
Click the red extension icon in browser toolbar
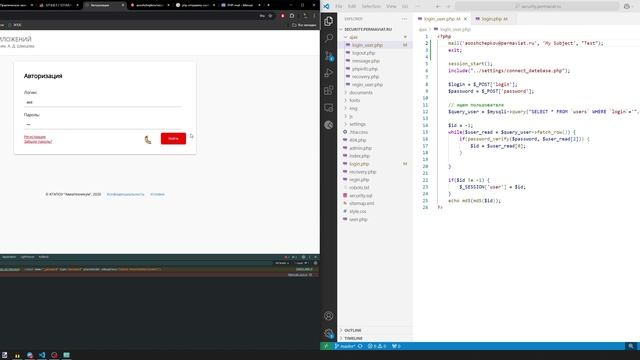pos(282,16)
